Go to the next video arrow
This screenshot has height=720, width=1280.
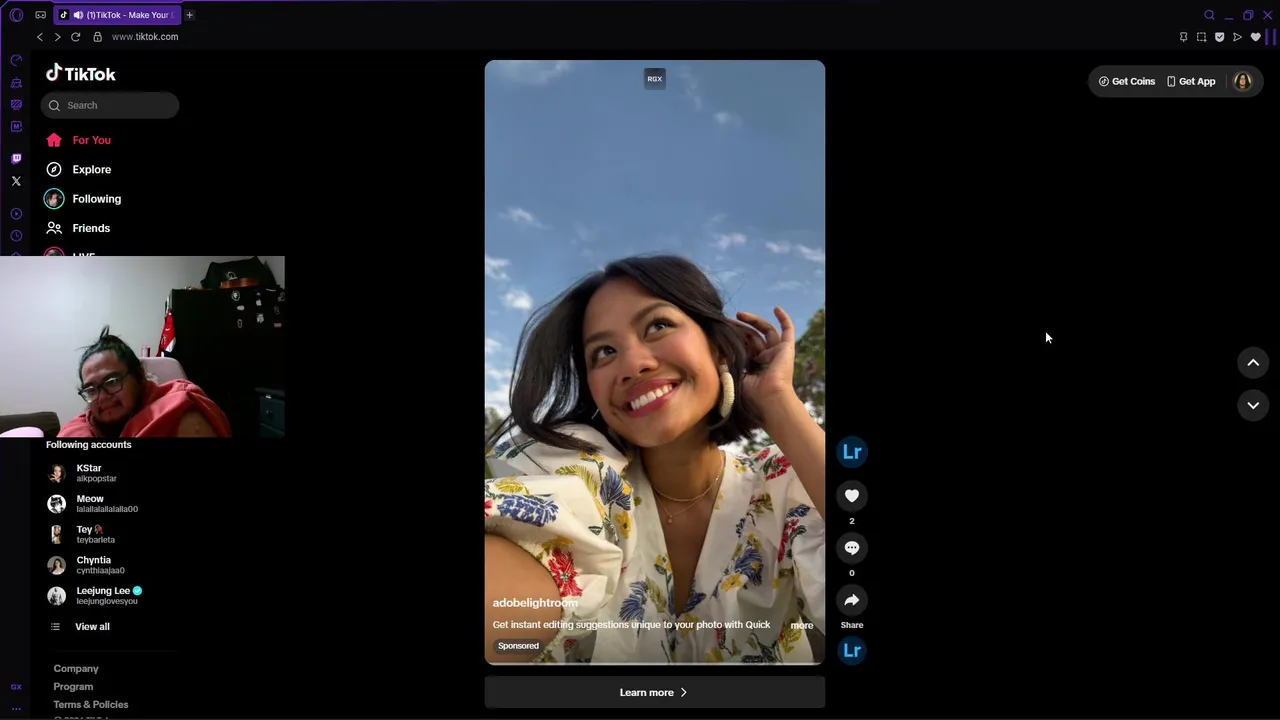click(1253, 405)
